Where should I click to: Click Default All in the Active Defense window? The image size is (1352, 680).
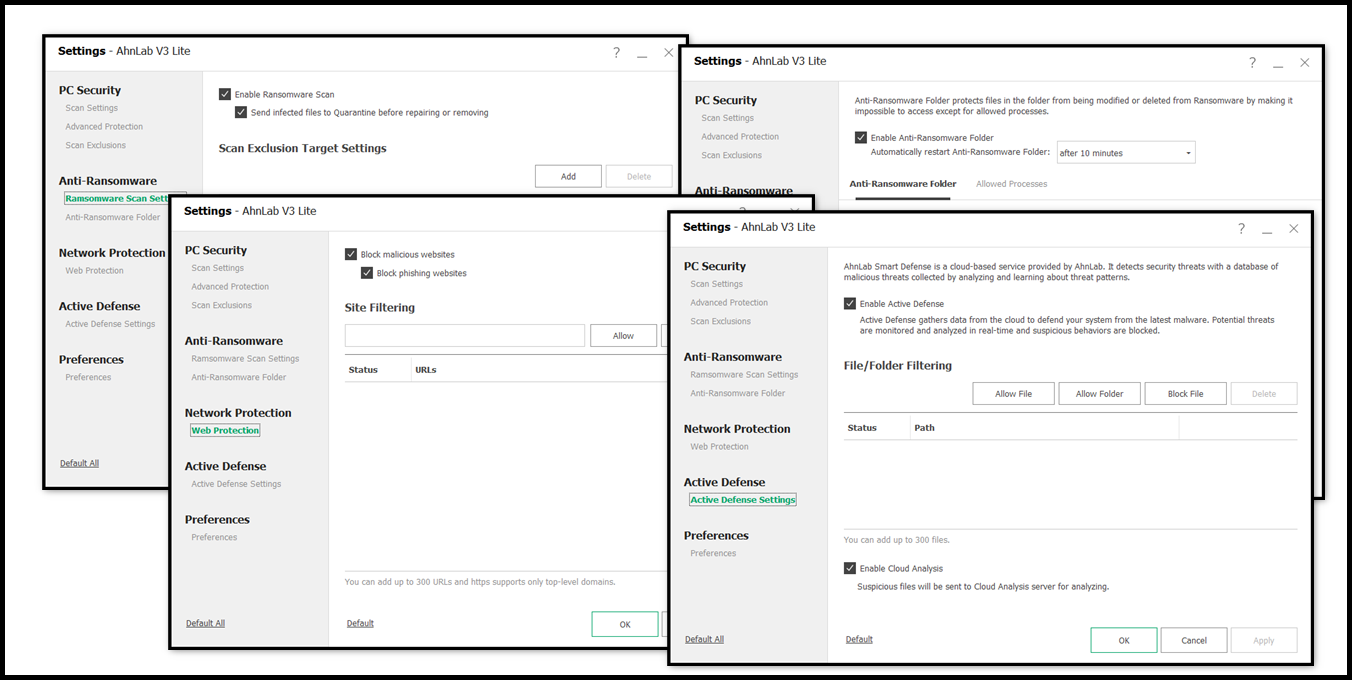705,639
